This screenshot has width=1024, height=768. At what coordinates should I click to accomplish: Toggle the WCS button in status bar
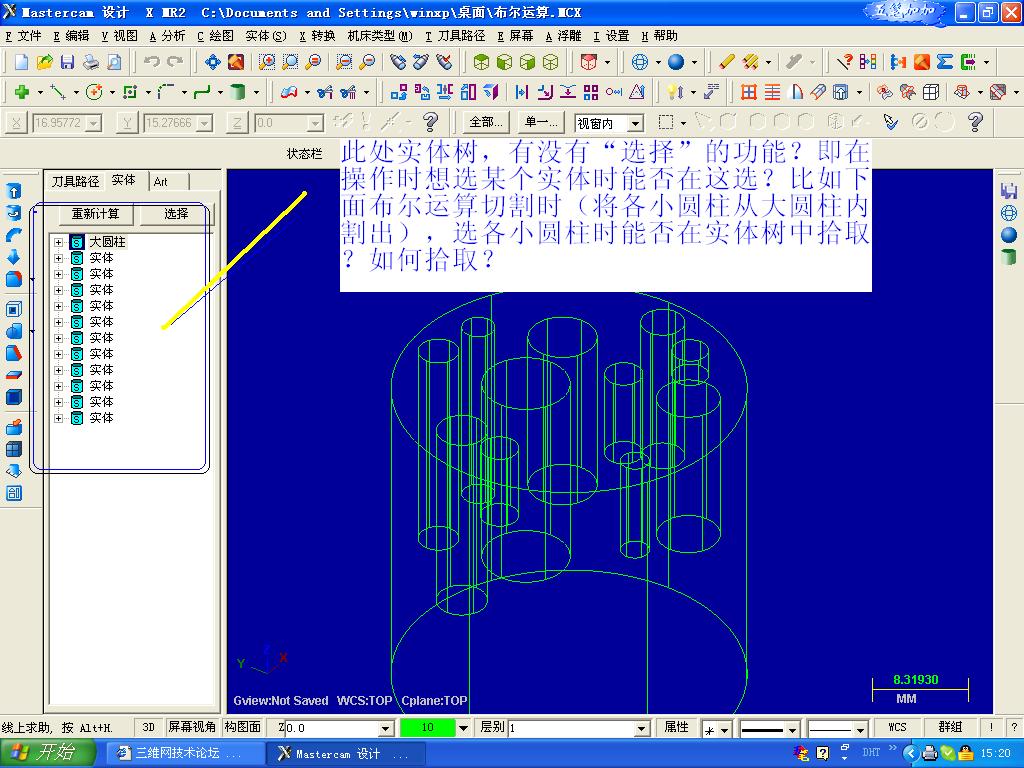897,728
